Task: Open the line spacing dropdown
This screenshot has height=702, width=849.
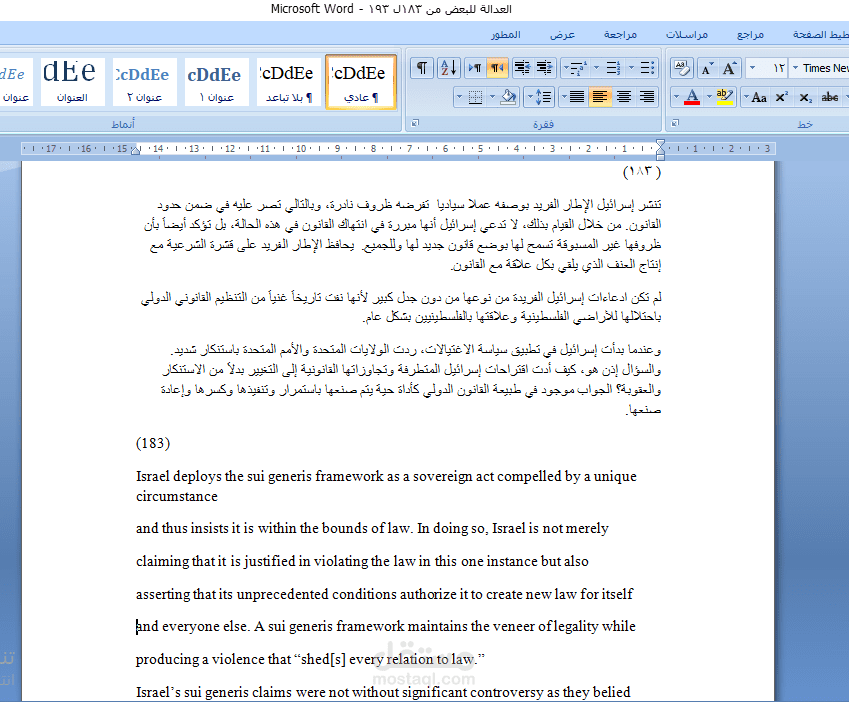Action: point(541,97)
